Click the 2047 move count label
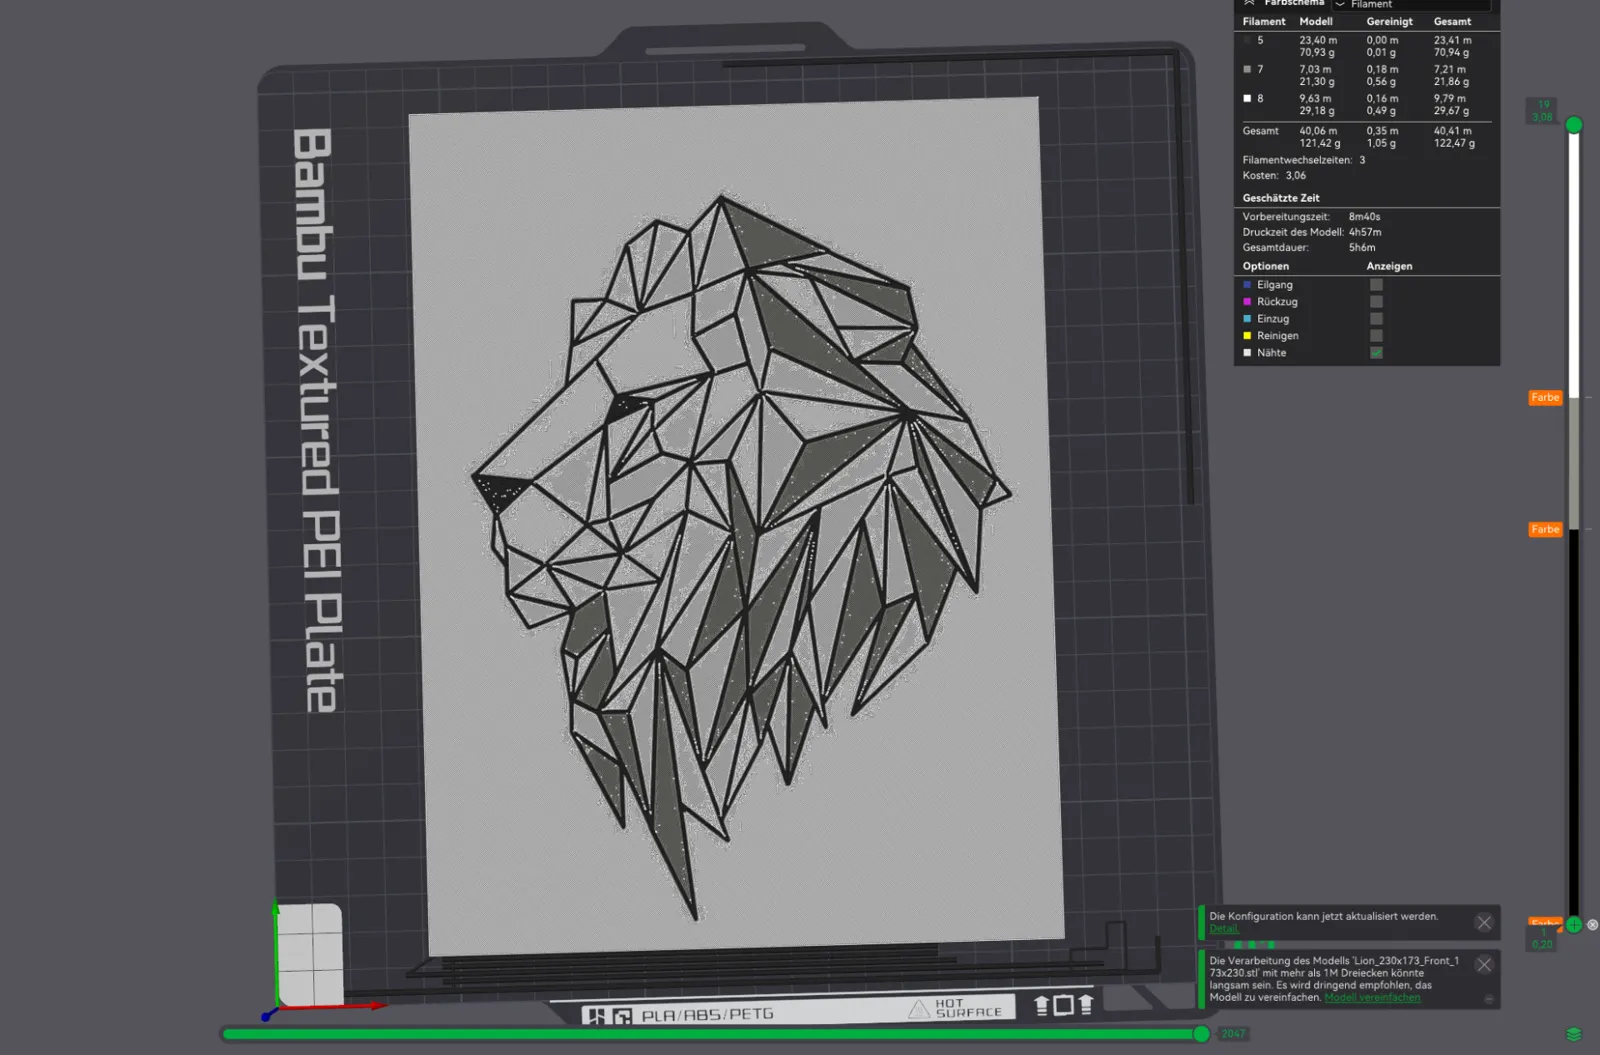Image resolution: width=1600 pixels, height=1055 pixels. click(x=1233, y=1034)
